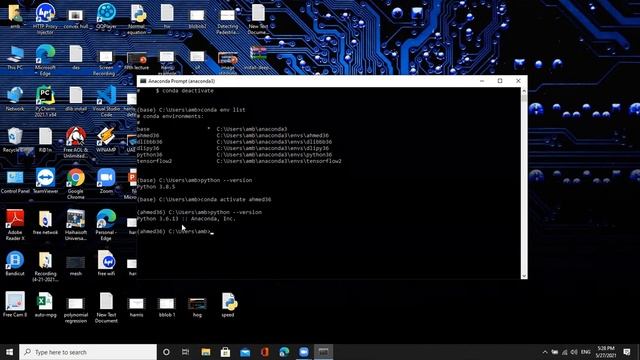This screenshot has width=640, height=360.
Task: Open the free wifi file icon
Action: click(106, 264)
